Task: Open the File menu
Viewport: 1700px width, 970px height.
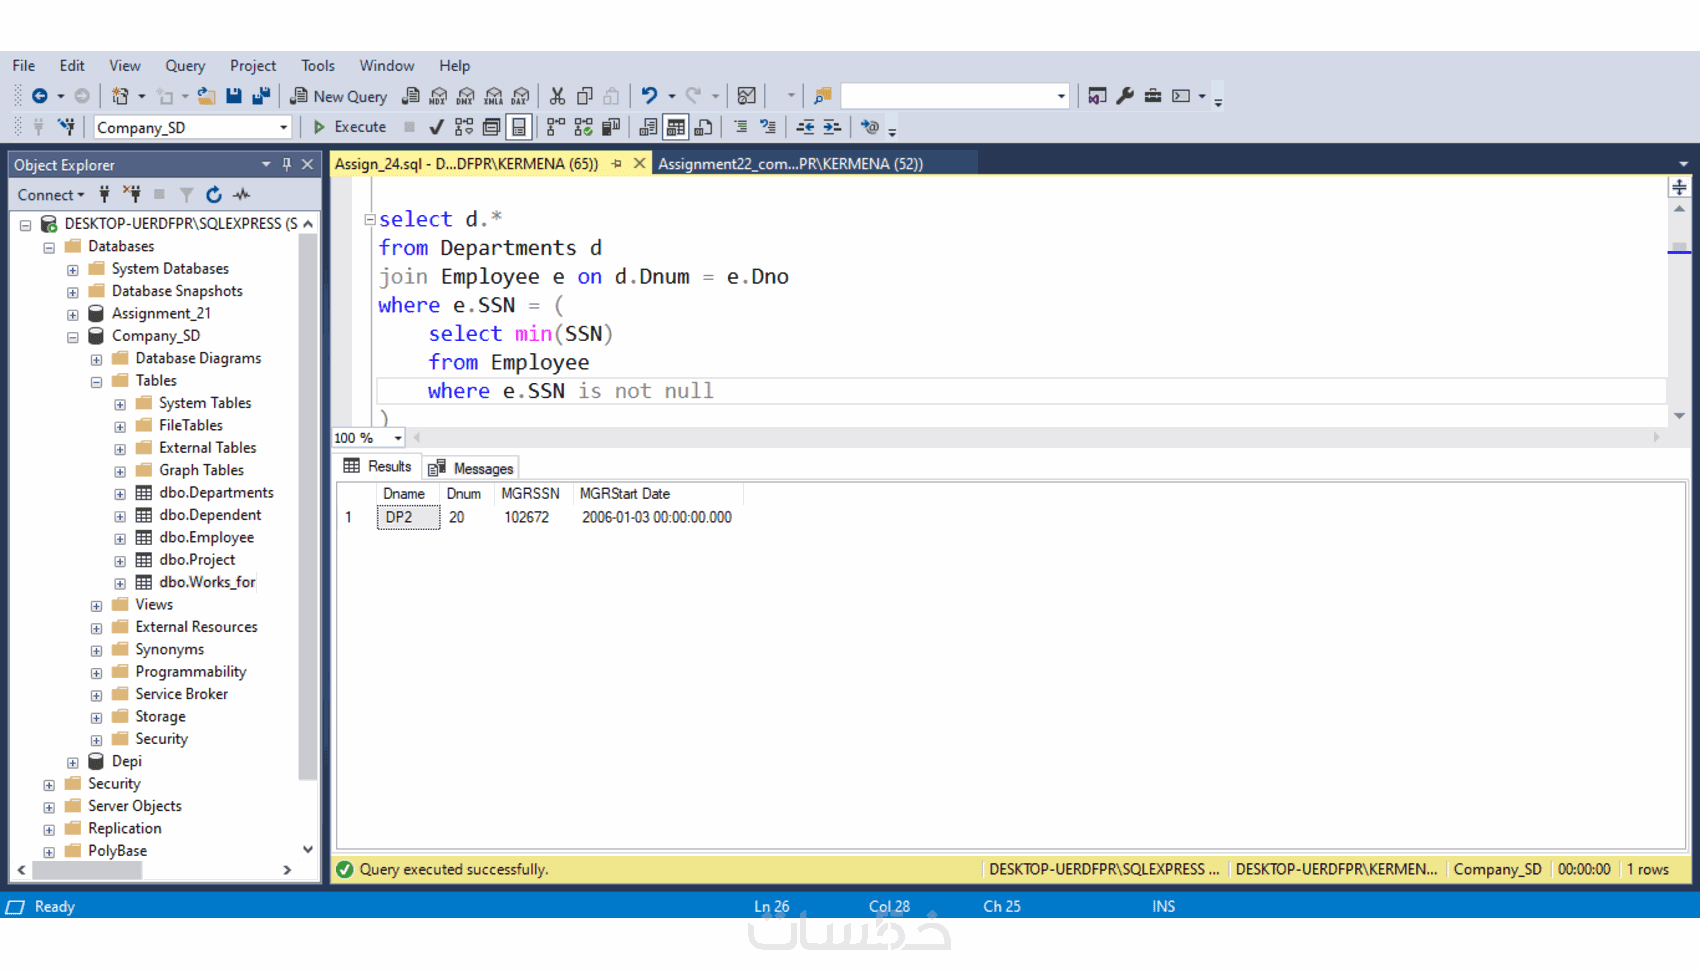Action: [x=24, y=65]
